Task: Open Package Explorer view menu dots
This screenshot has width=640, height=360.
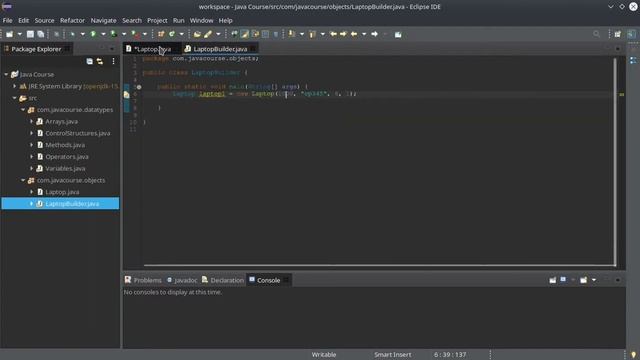Action: [x=113, y=61]
